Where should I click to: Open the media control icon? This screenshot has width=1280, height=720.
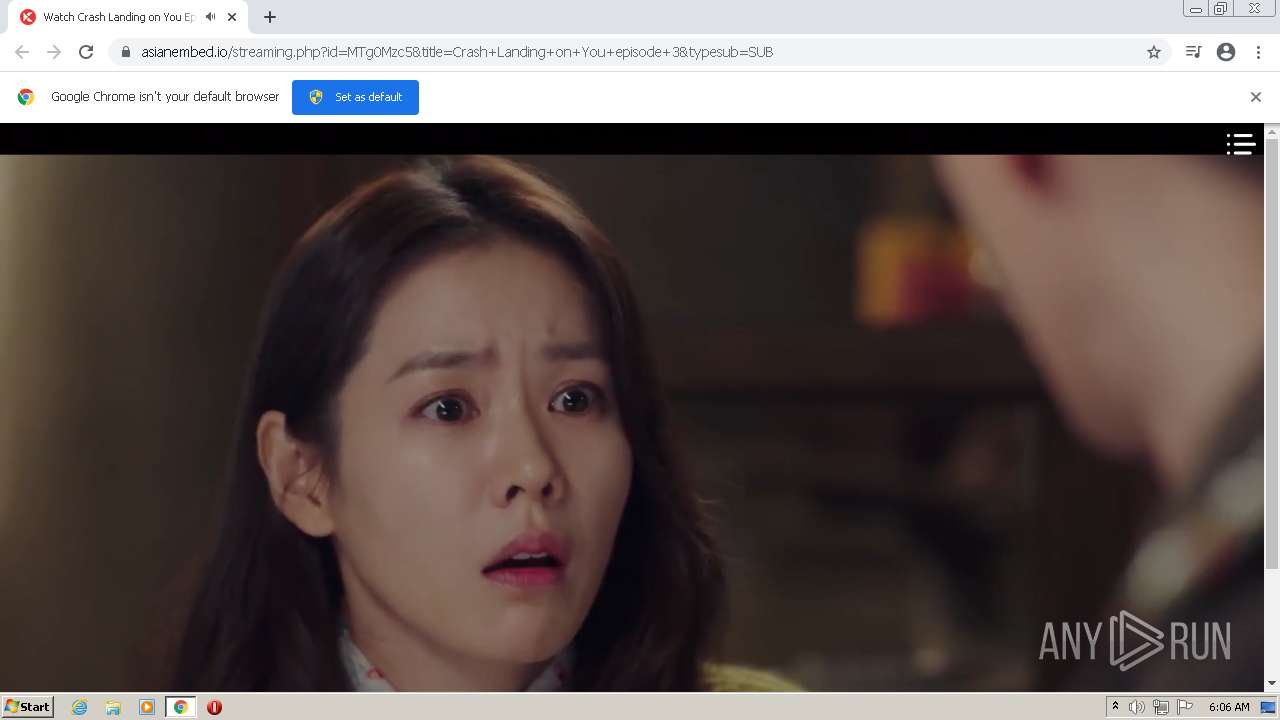tap(1193, 52)
